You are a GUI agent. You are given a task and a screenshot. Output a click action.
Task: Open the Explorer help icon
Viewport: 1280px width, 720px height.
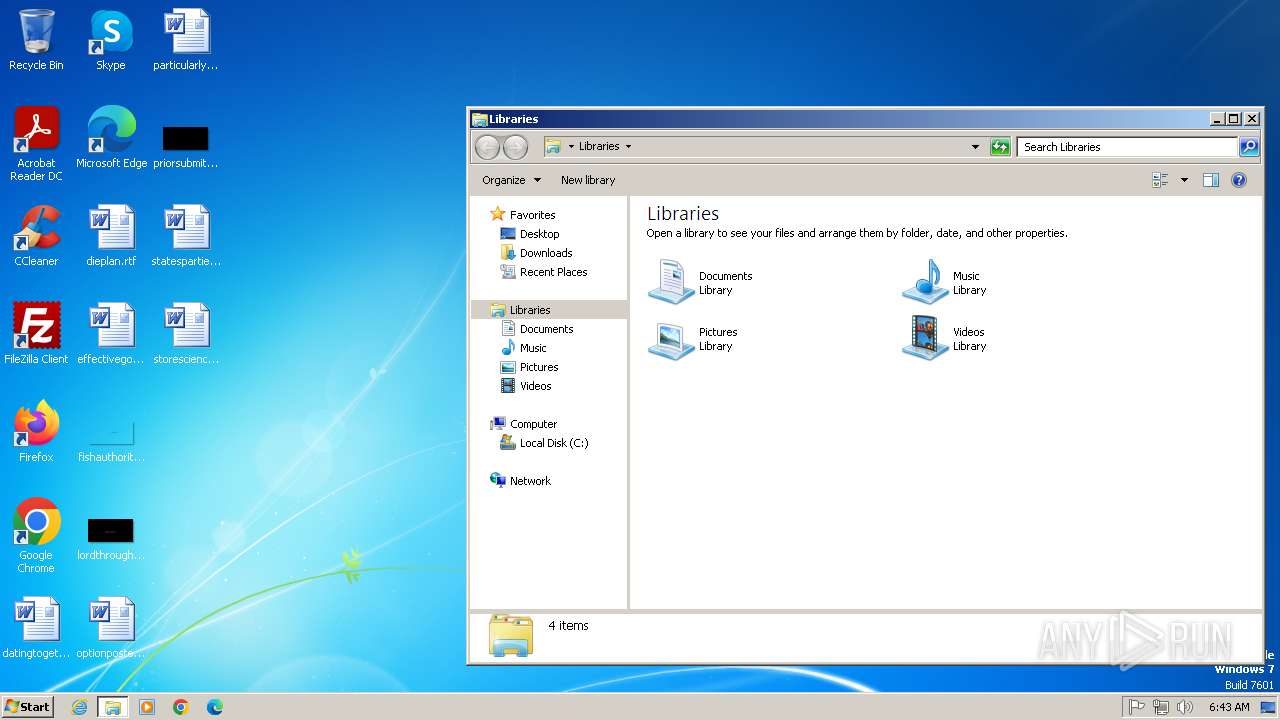1239,180
